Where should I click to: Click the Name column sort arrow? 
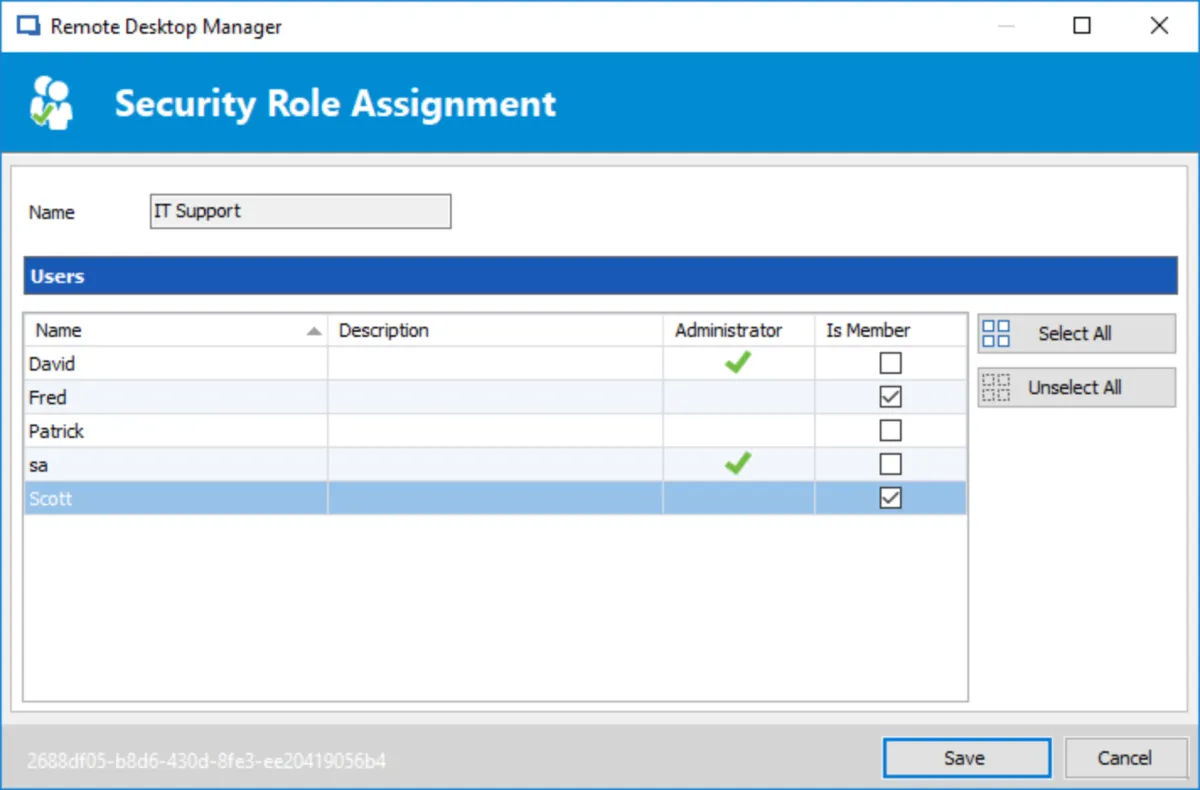coord(314,331)
